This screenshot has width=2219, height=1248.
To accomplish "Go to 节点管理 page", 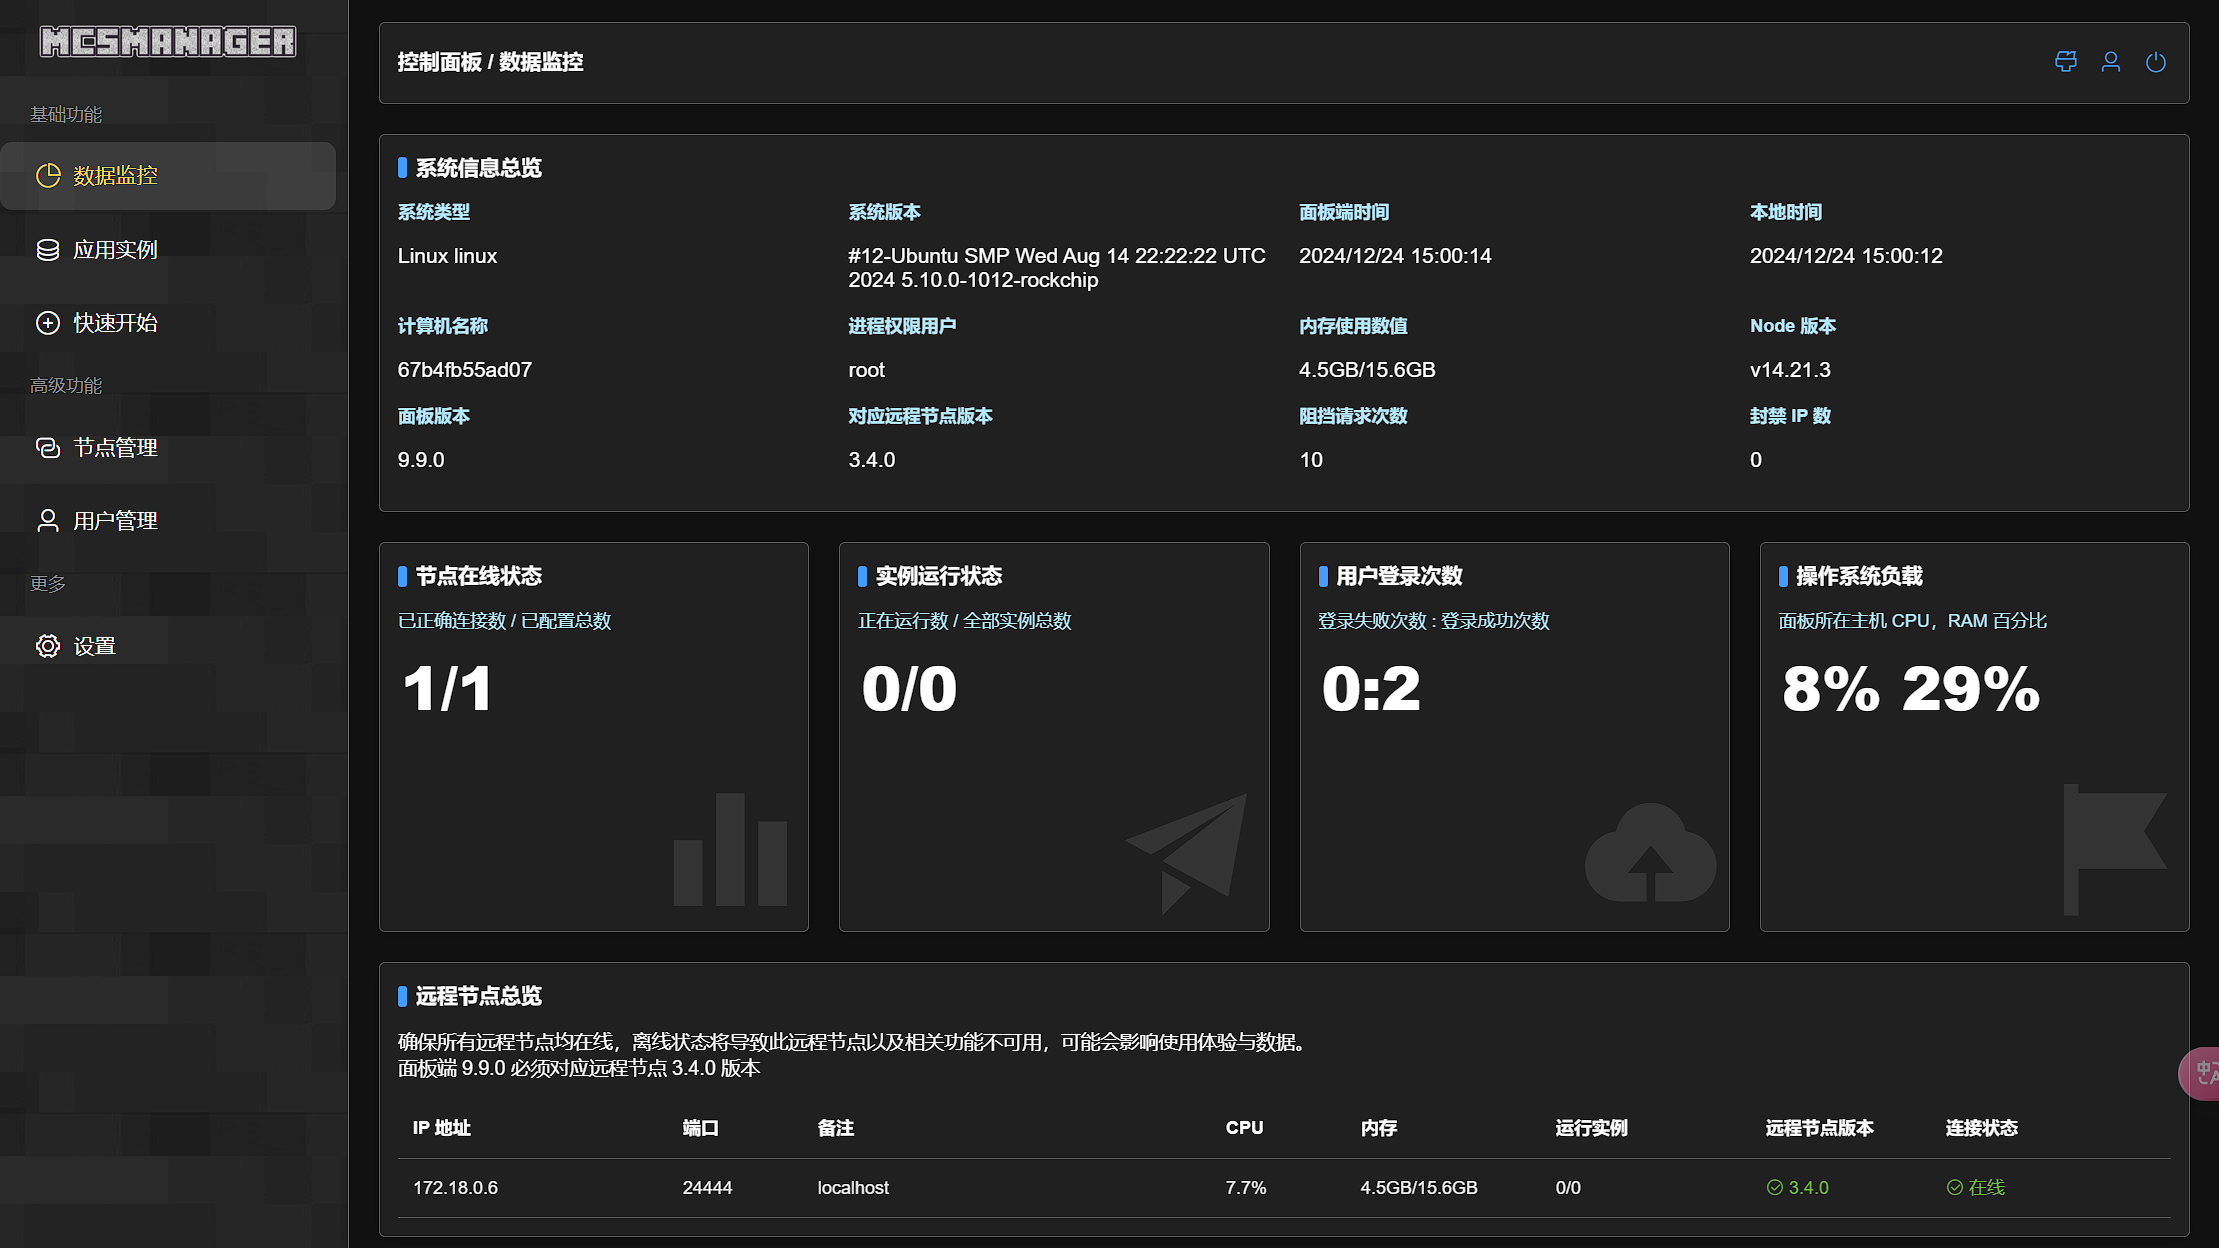I will pos(115,448).
